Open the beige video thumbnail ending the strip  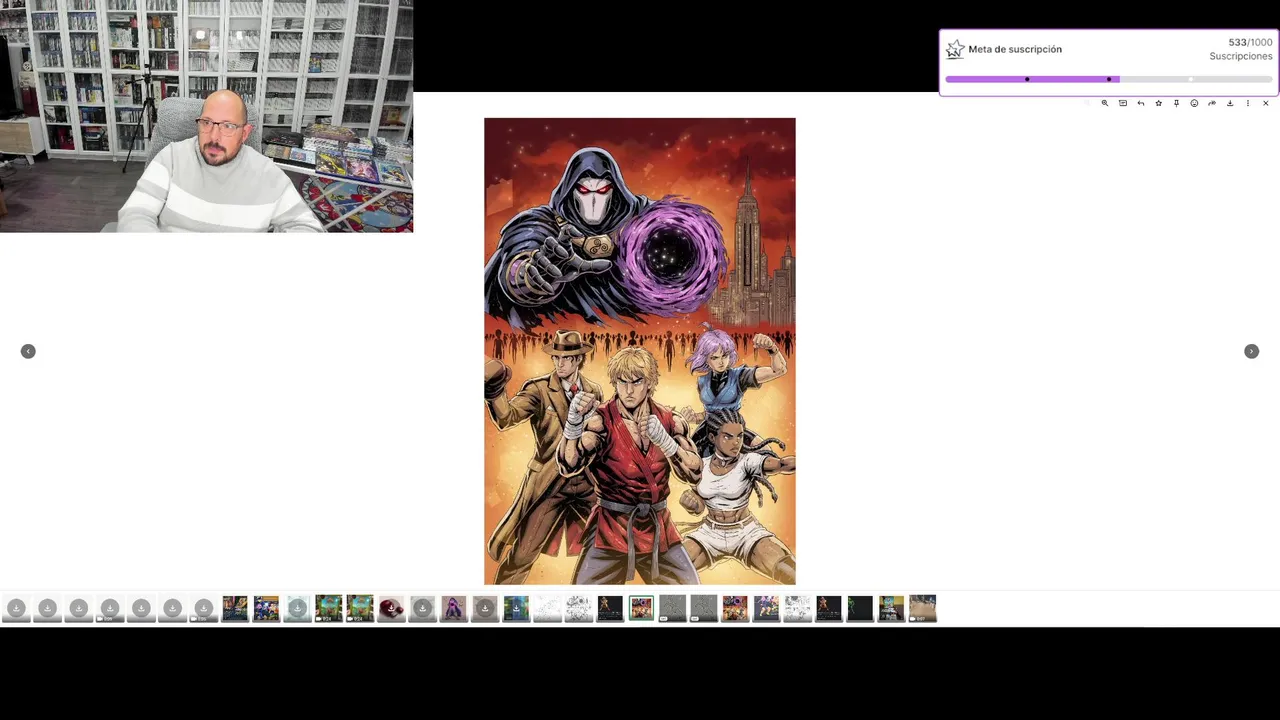tap(922, 608)
